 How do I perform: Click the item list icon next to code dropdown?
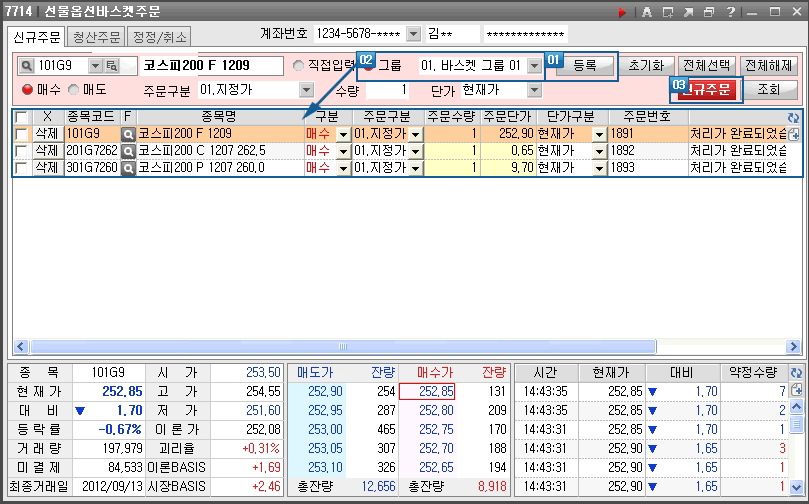(111, 66)
